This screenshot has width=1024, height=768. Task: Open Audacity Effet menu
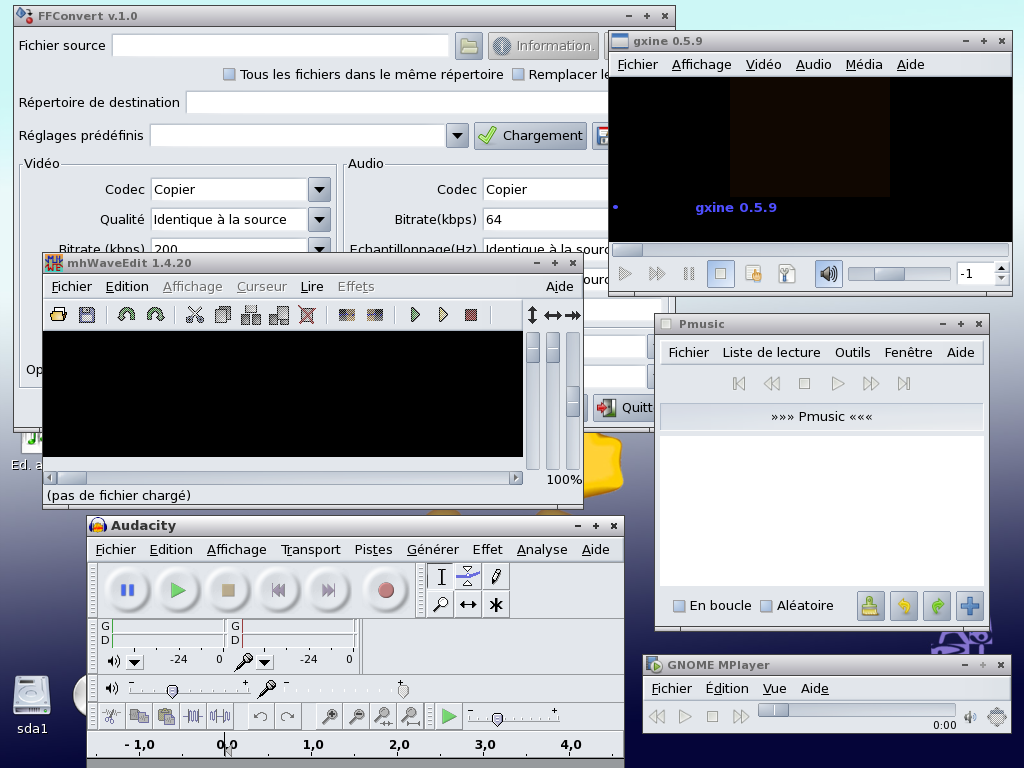pos(487,550)
